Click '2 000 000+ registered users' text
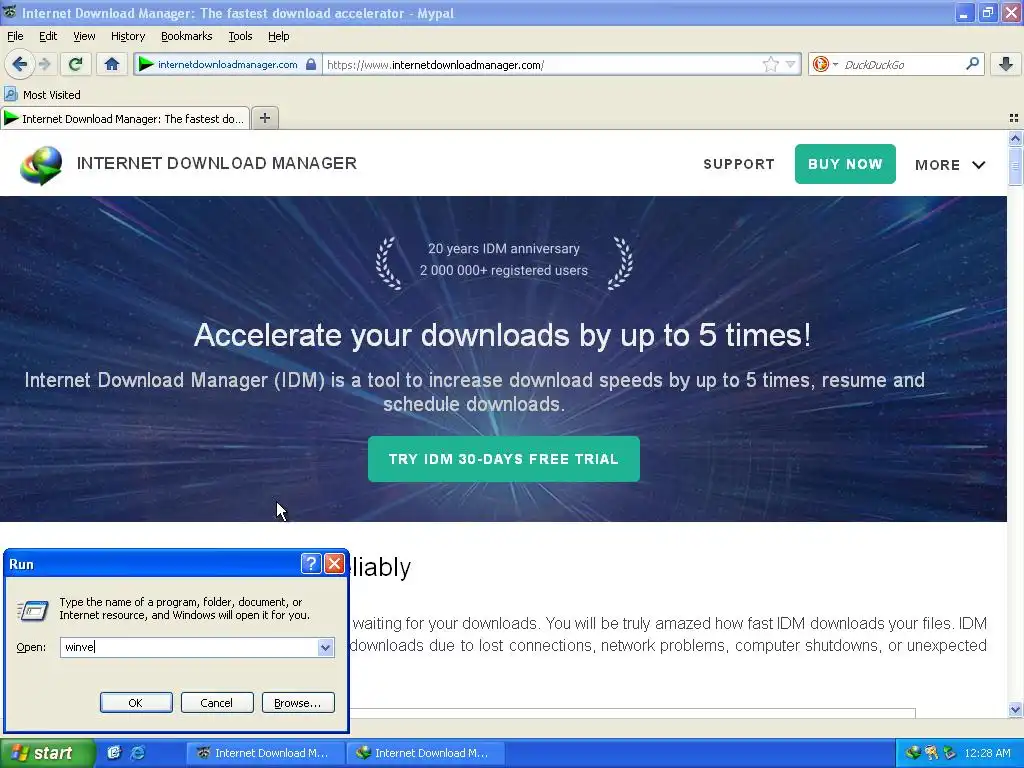This screenshot has height=768, width=1024. pos(504,270)
